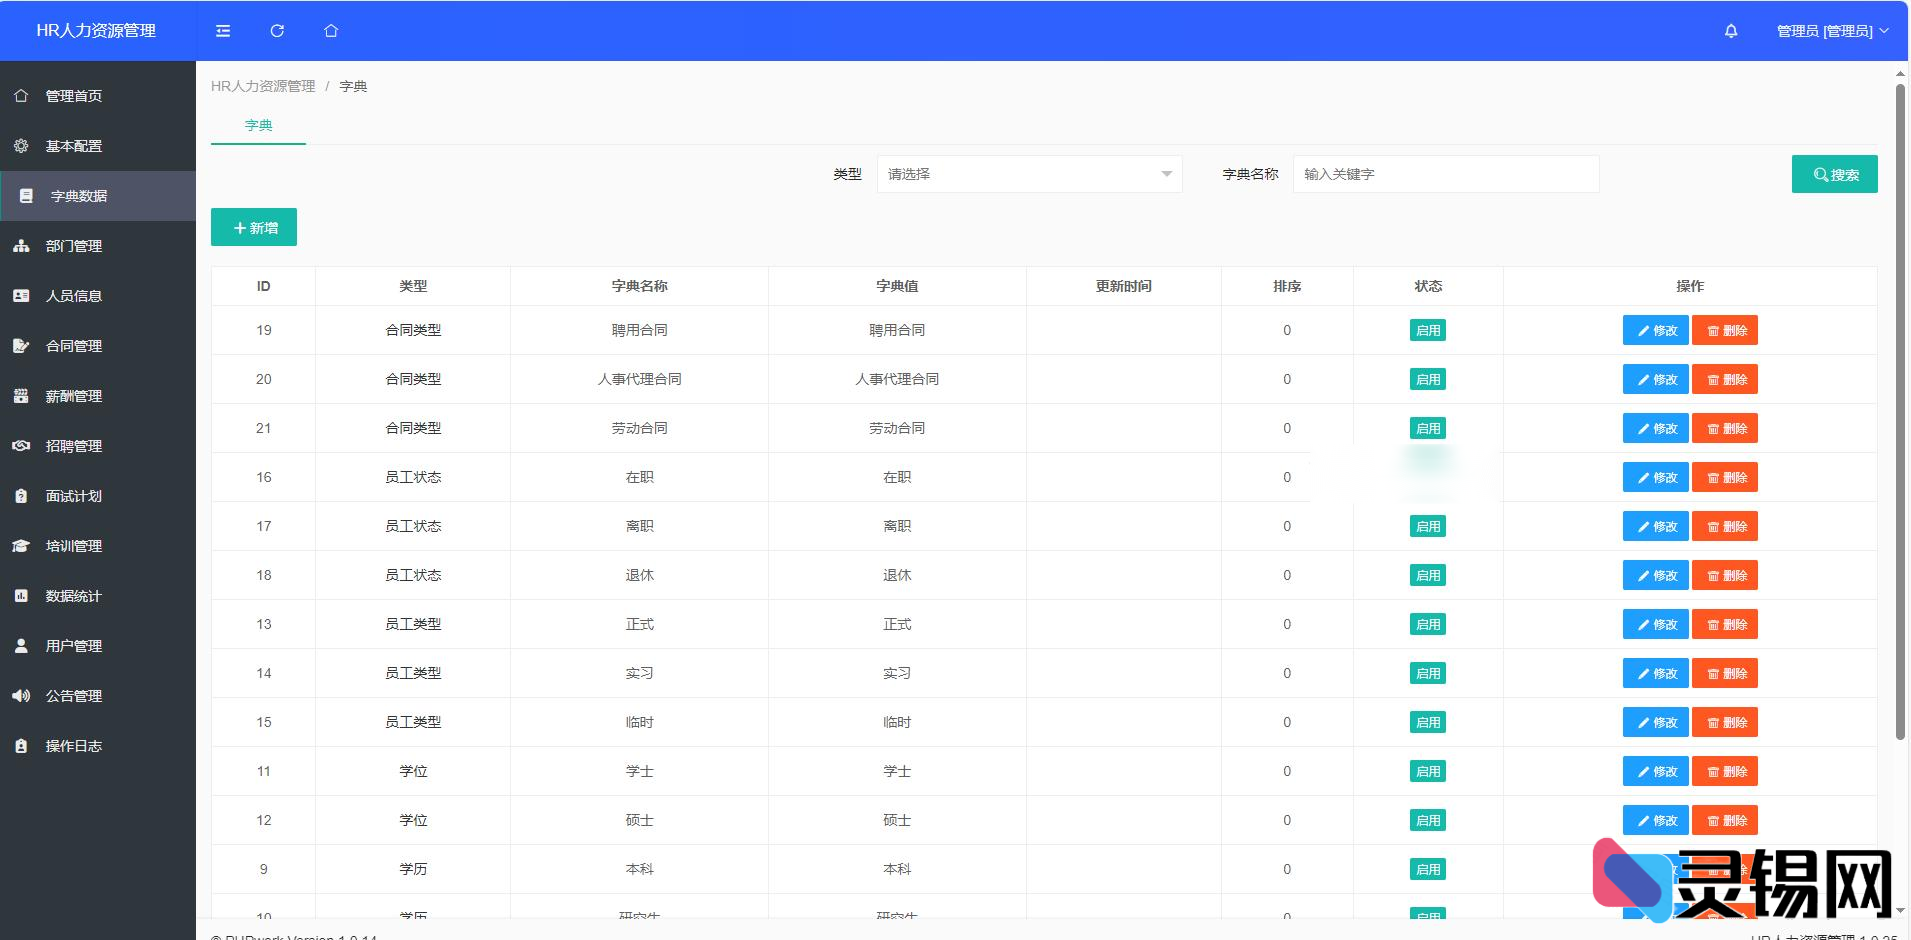The image size is (1911, 940).
Task: Open the type filter's dropdown arrow
Action: pyautogui.click(x=1166, y=173)
